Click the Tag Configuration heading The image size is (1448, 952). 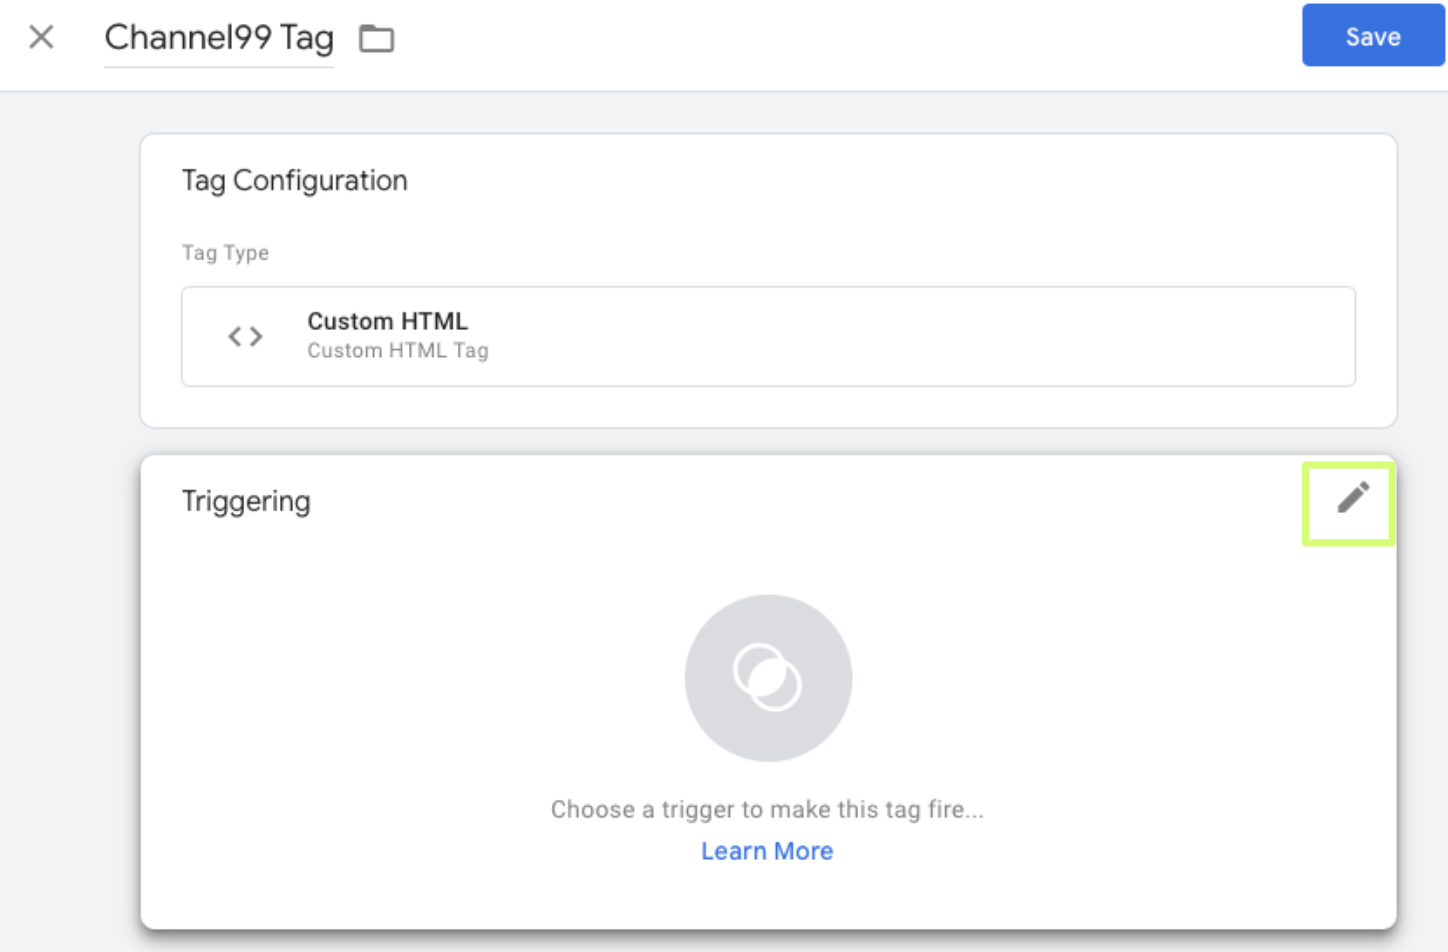[x=295, y=181]
